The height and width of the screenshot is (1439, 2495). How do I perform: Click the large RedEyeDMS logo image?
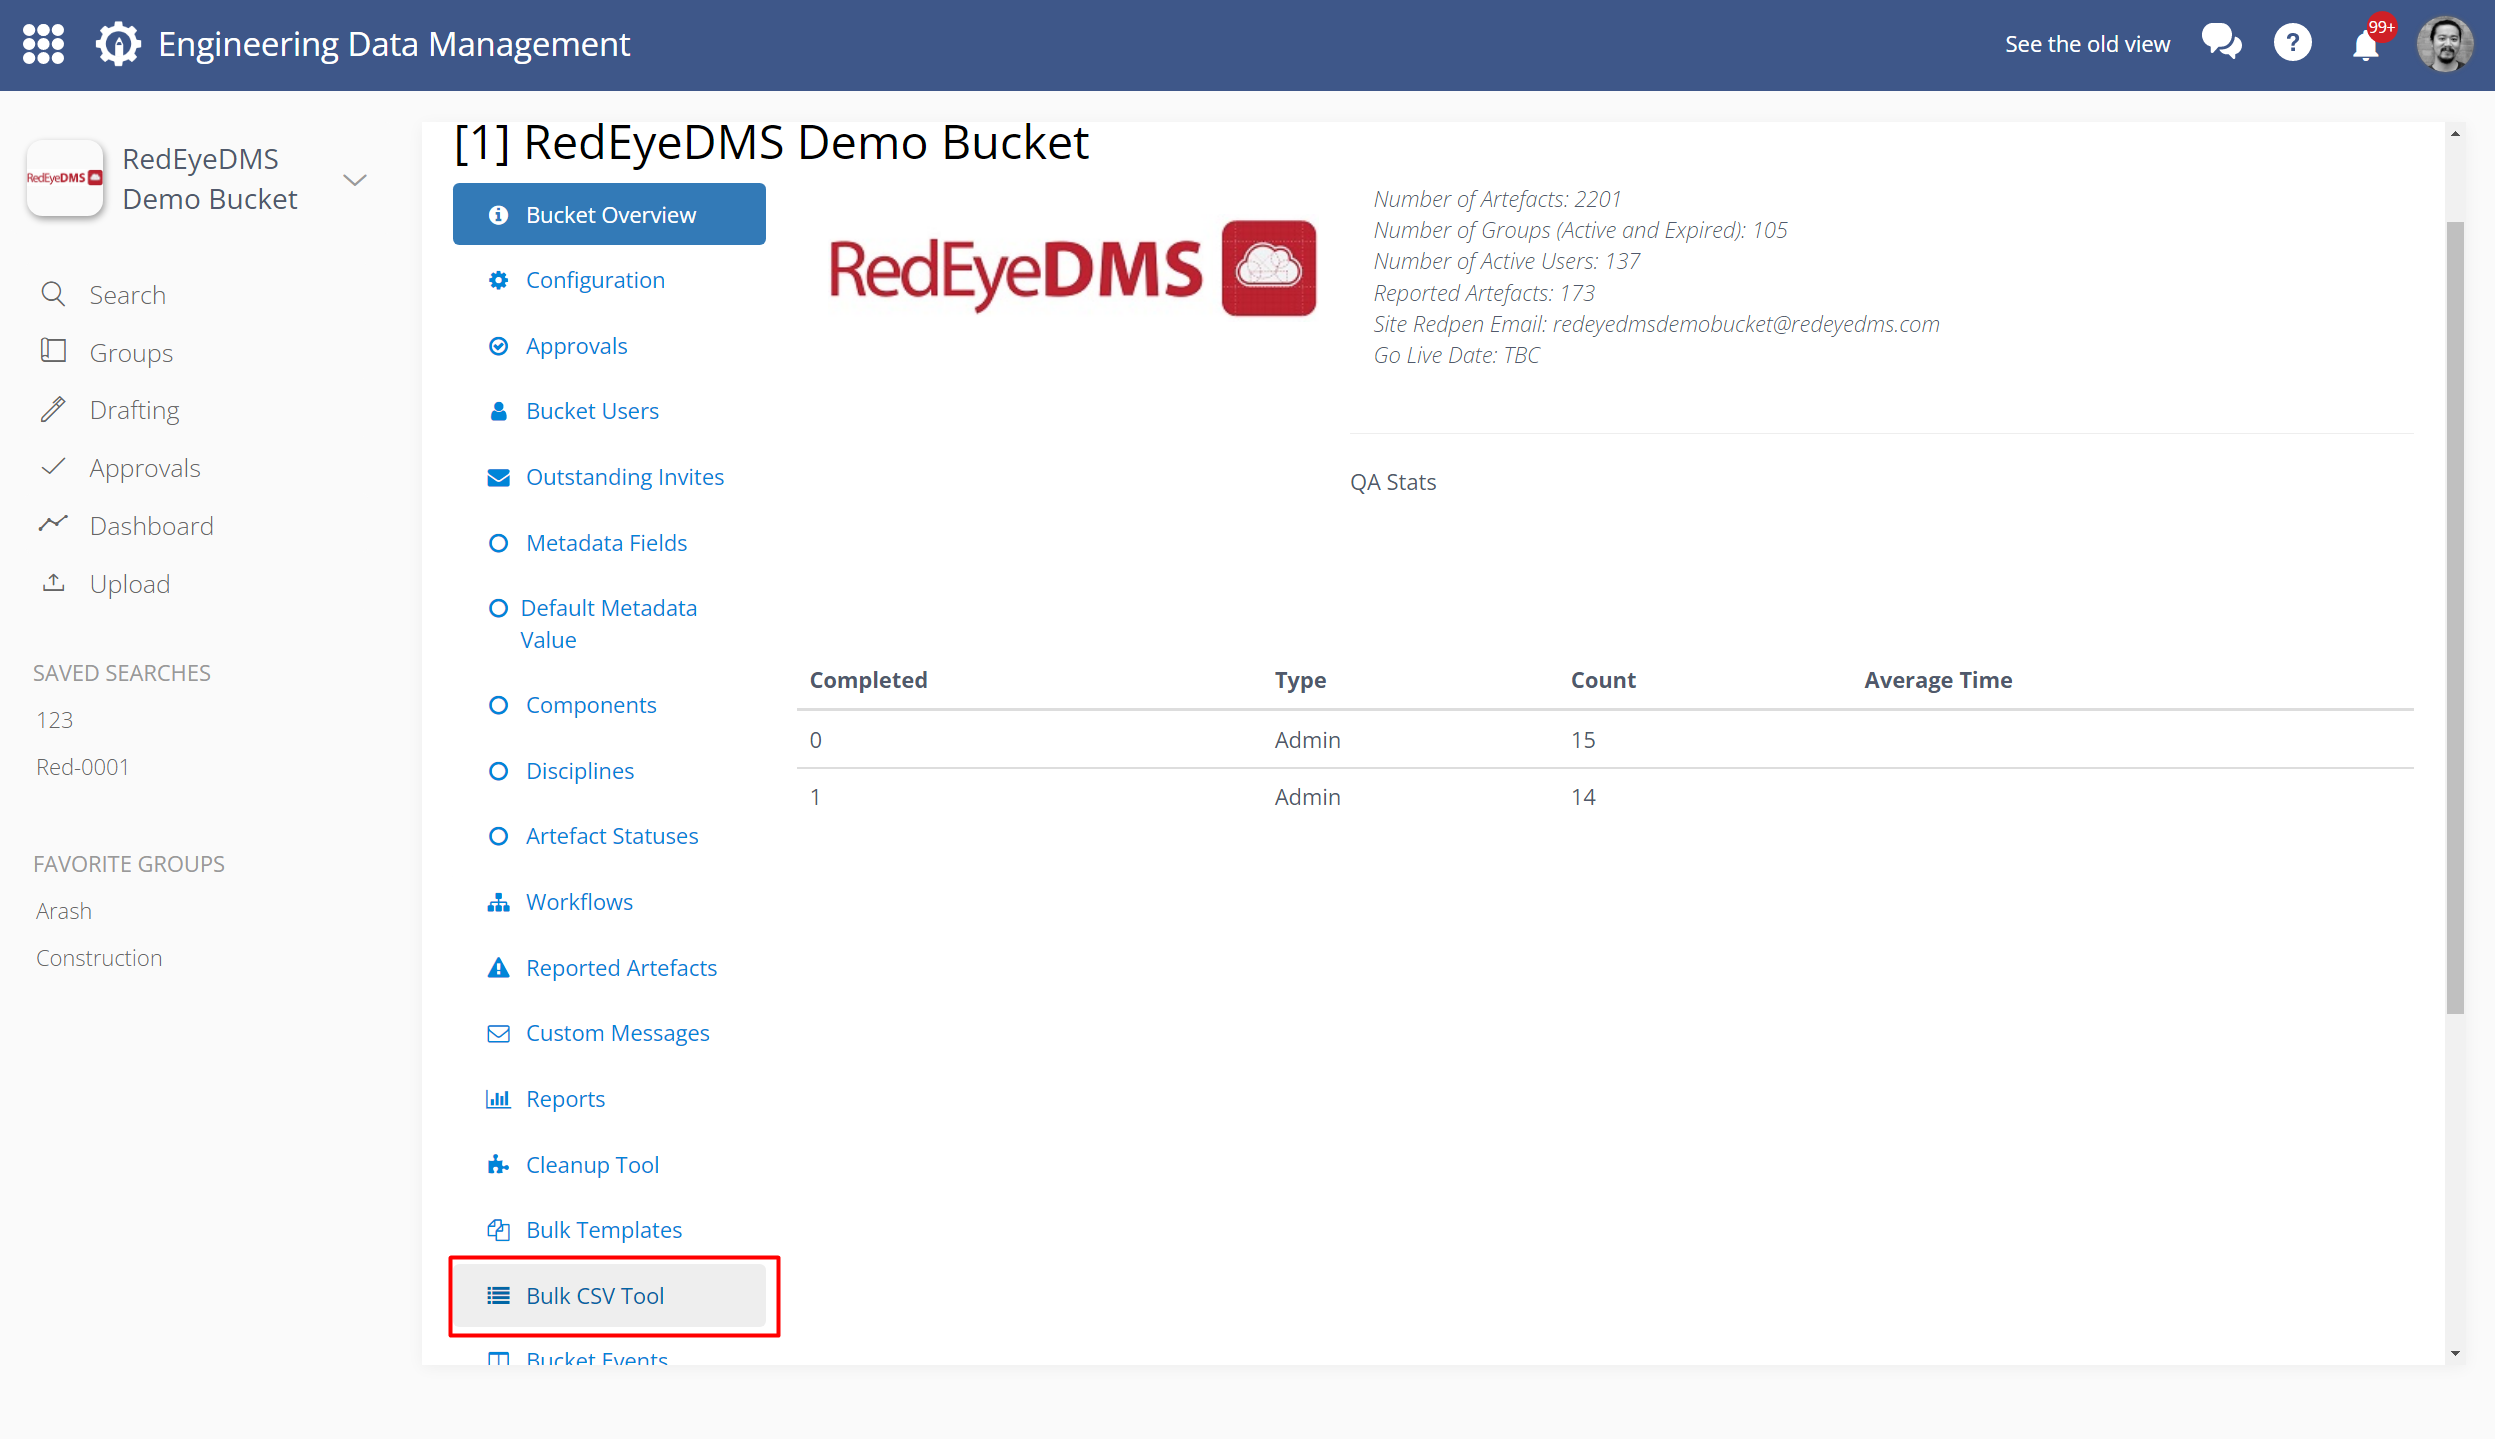[x=1073, y=269]
